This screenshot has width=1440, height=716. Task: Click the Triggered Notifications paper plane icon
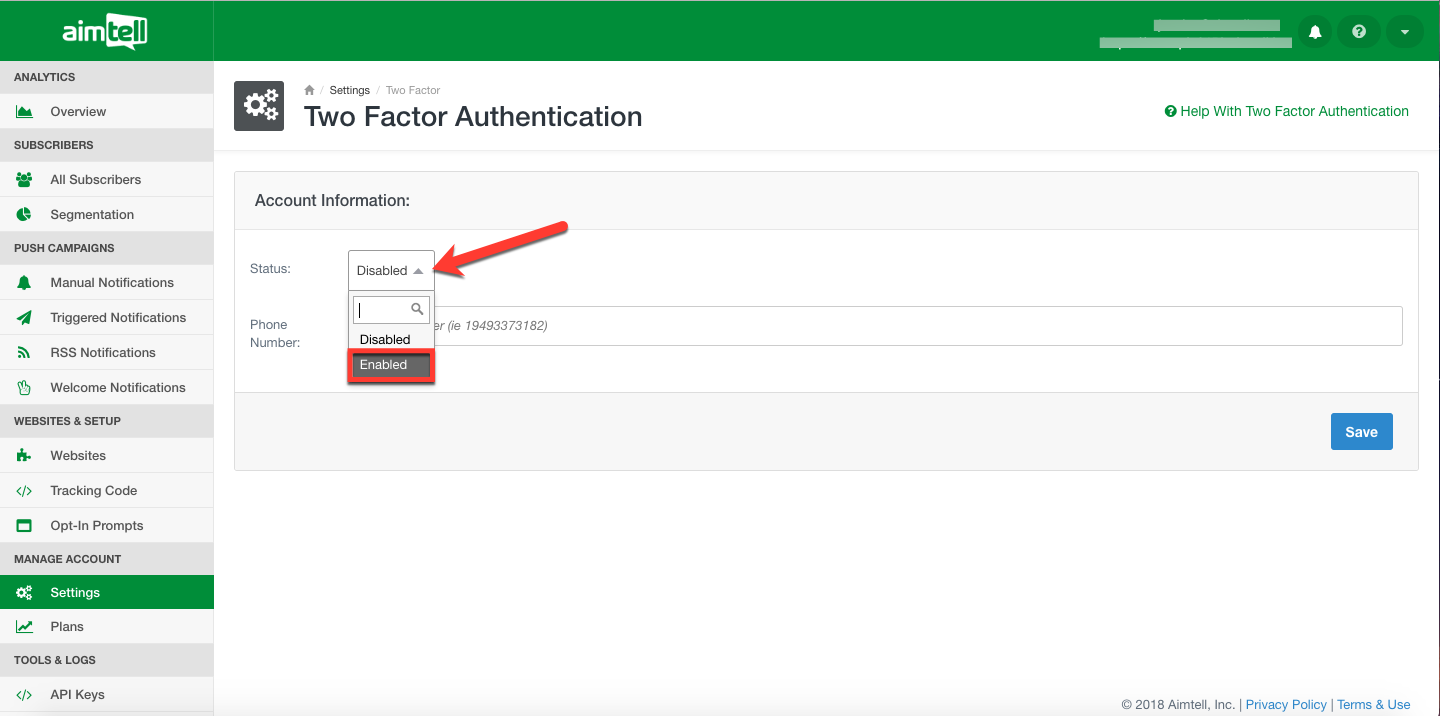[x=24, y=318]
